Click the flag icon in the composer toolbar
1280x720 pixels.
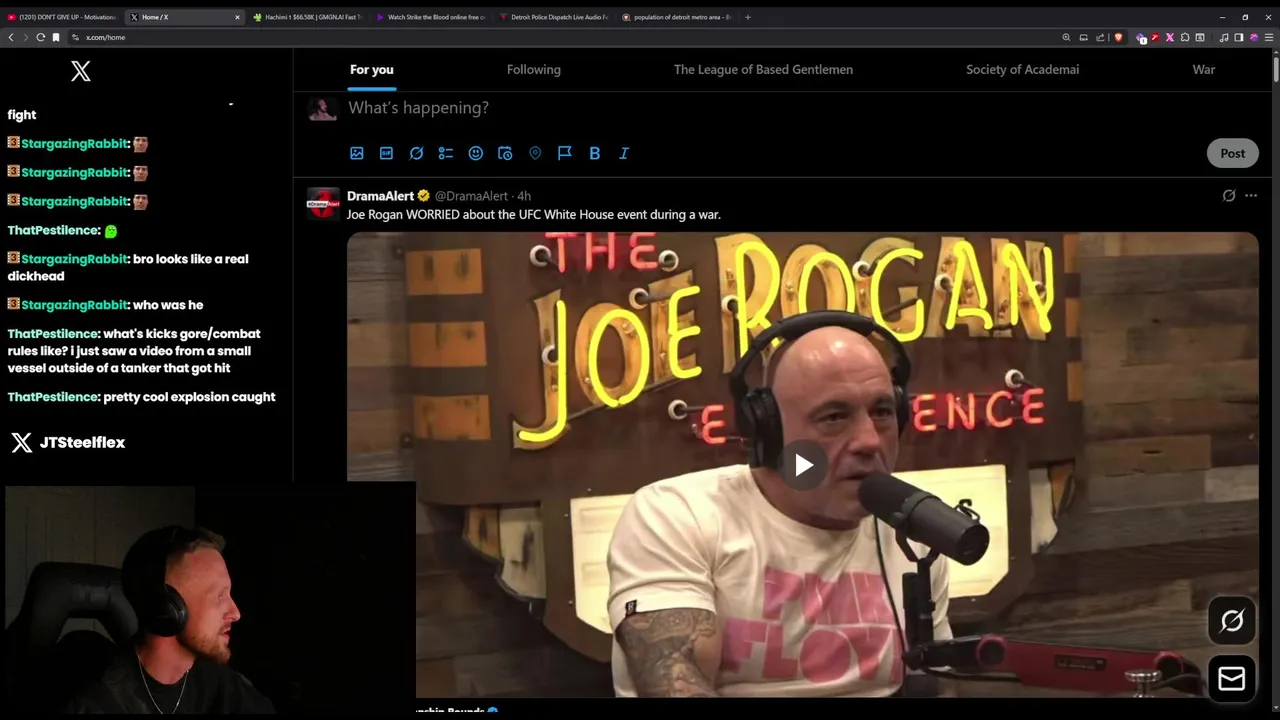565,153
